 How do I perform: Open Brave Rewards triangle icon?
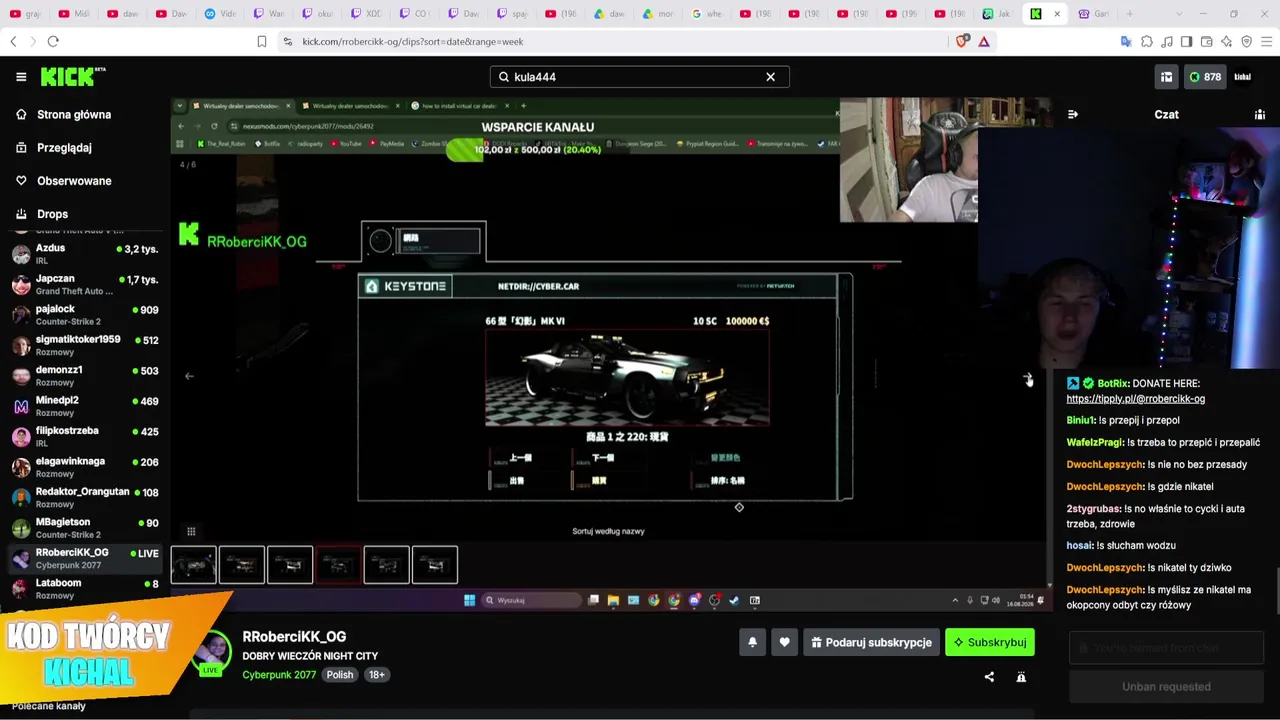pos(984,41)
